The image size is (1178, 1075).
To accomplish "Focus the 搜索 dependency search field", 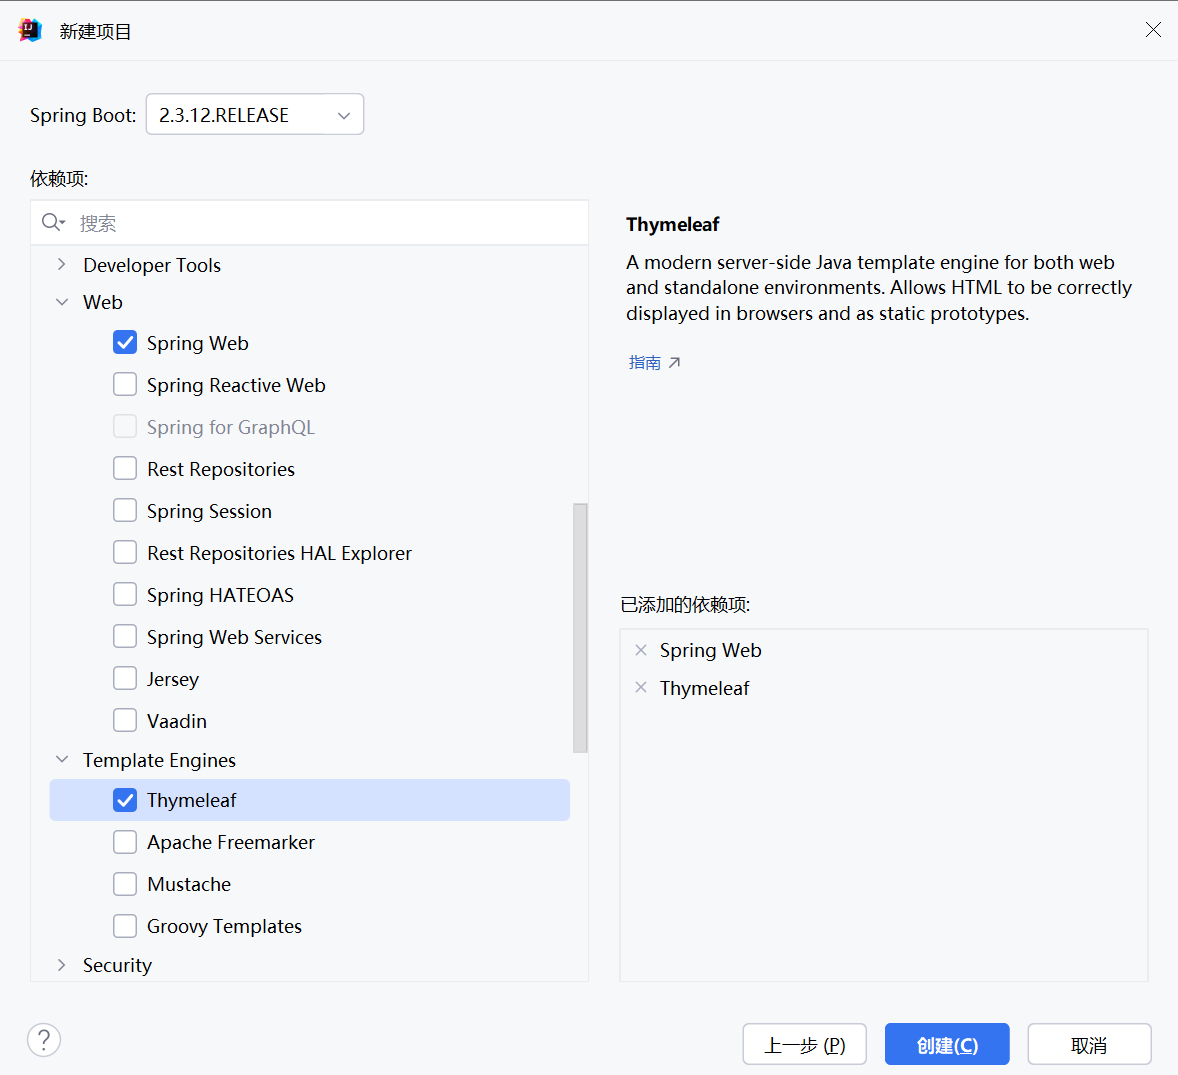I will point(310,222).
